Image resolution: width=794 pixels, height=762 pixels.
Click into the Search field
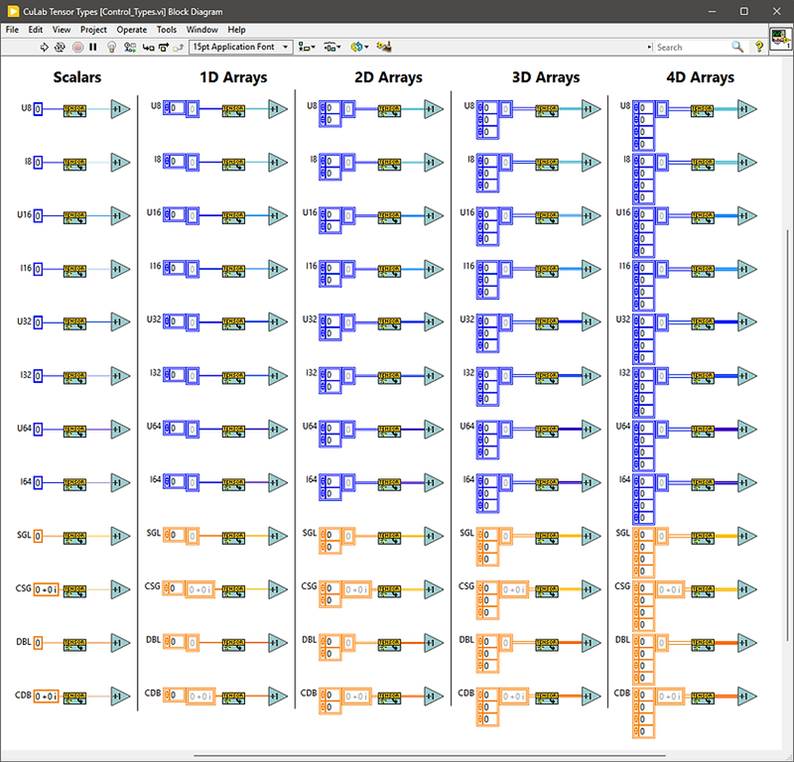(692, 47)
